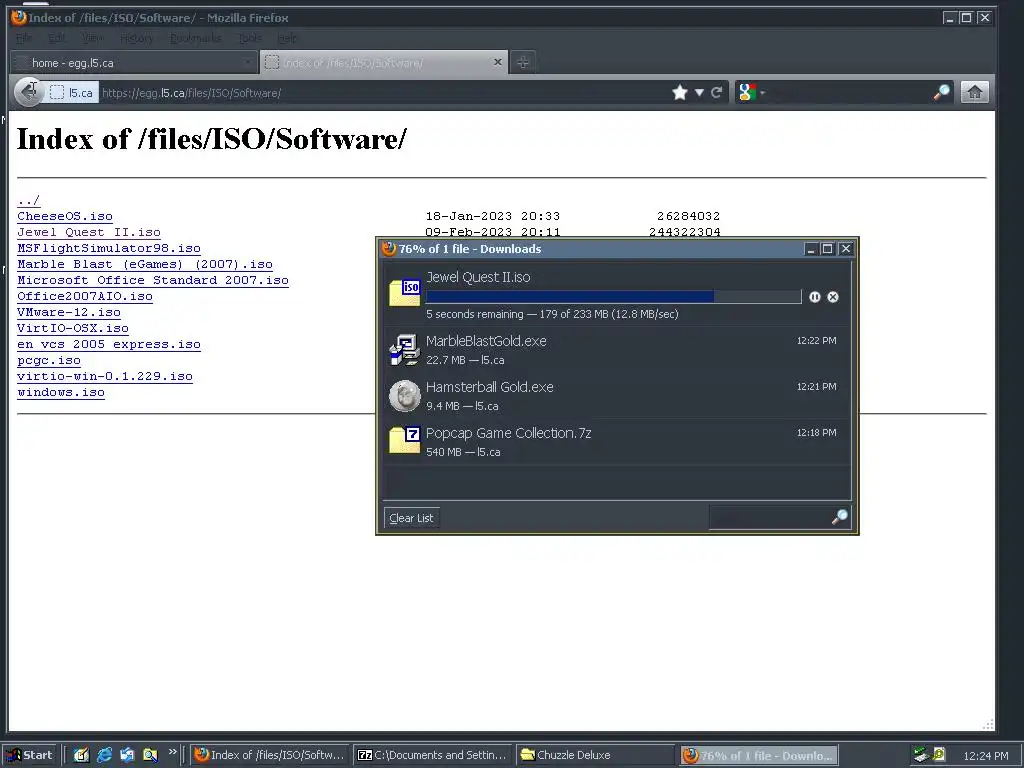Click en_vcs_2005_express.iso link

click(109, 344)
